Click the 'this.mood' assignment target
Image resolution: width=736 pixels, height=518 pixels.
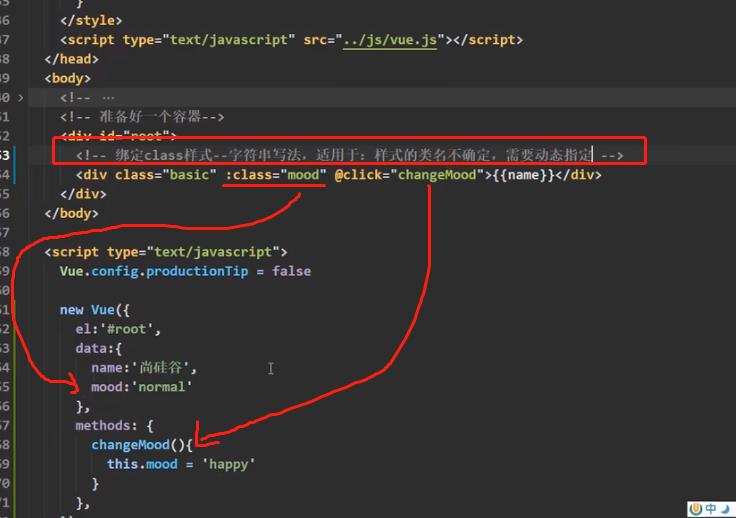click(x=142, y=464)
